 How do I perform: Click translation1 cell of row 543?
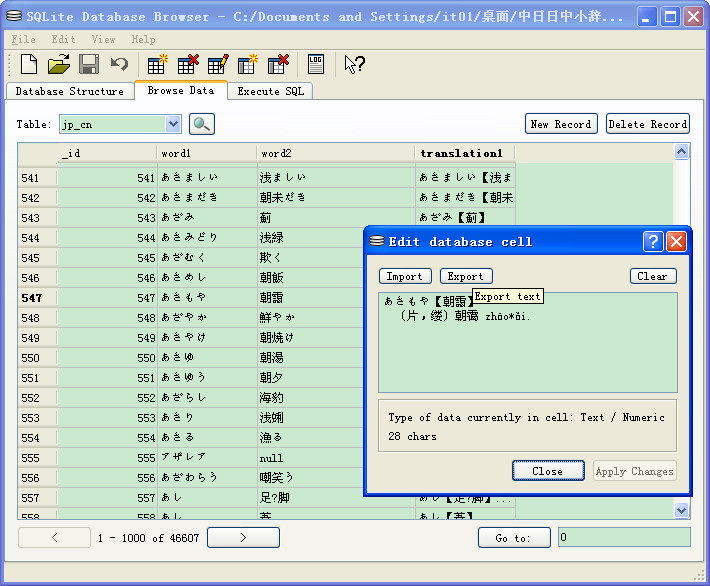coord(465,218)
